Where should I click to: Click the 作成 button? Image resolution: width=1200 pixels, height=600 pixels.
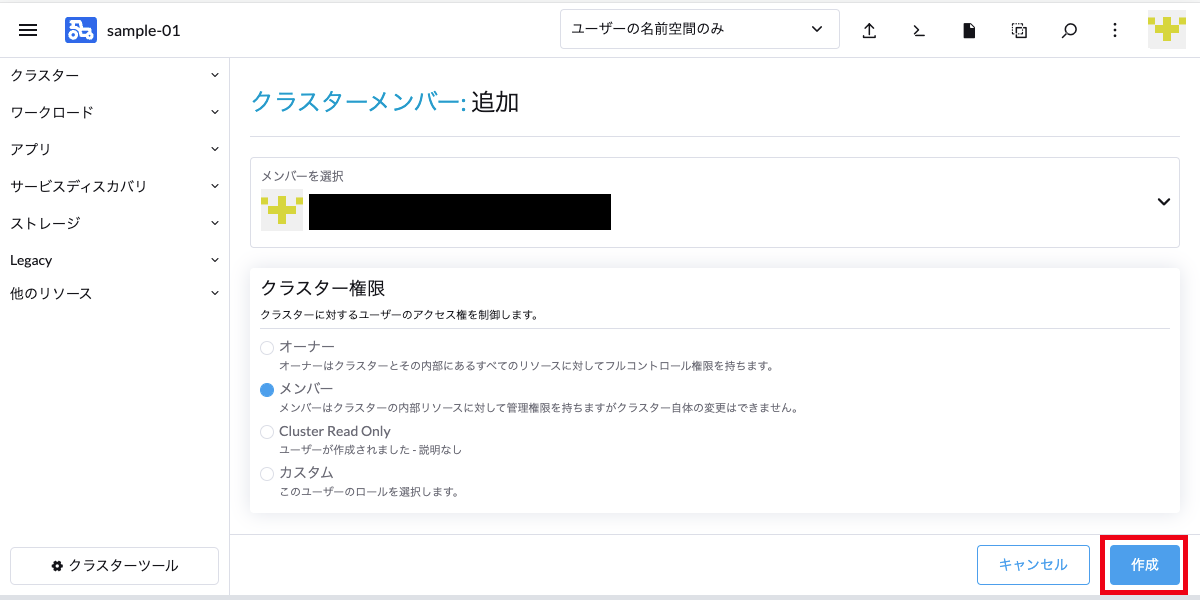tap(1145, 565)
